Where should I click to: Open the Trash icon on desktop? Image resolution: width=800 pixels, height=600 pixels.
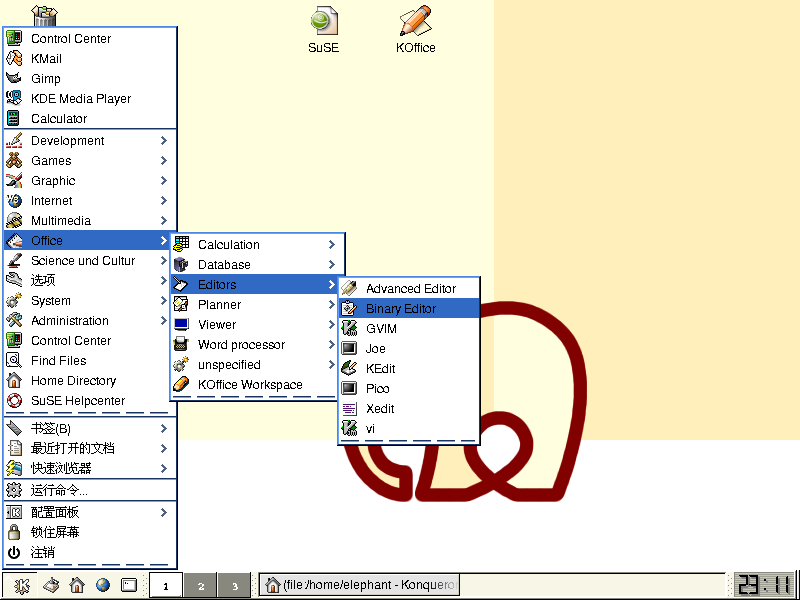pyautogui.click(x=44, y=15)
